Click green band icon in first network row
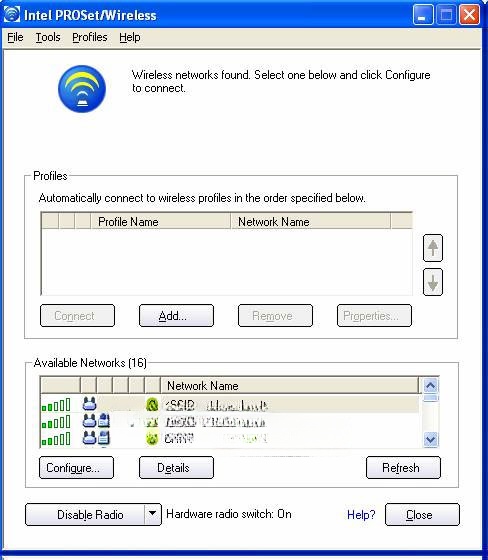The height and width of the screenshot is (560, 488). 152,405
